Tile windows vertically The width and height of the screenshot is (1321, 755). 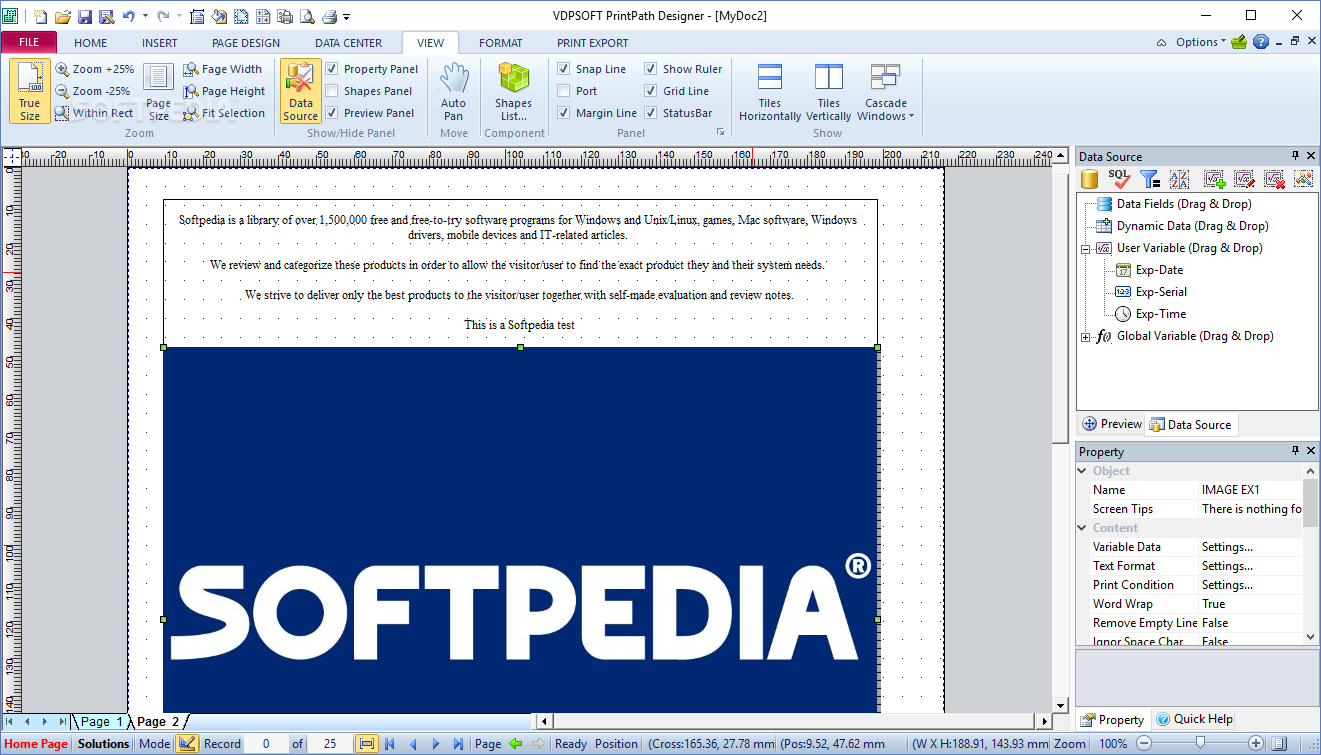click(x=829, y=91)
